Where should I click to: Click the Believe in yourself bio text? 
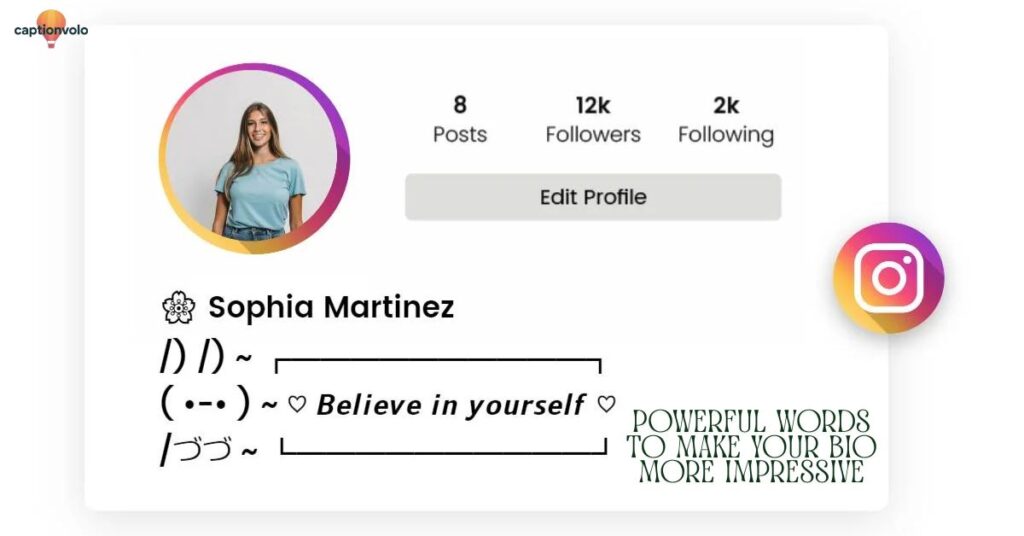pyautogui.click(x=450, y=405)
